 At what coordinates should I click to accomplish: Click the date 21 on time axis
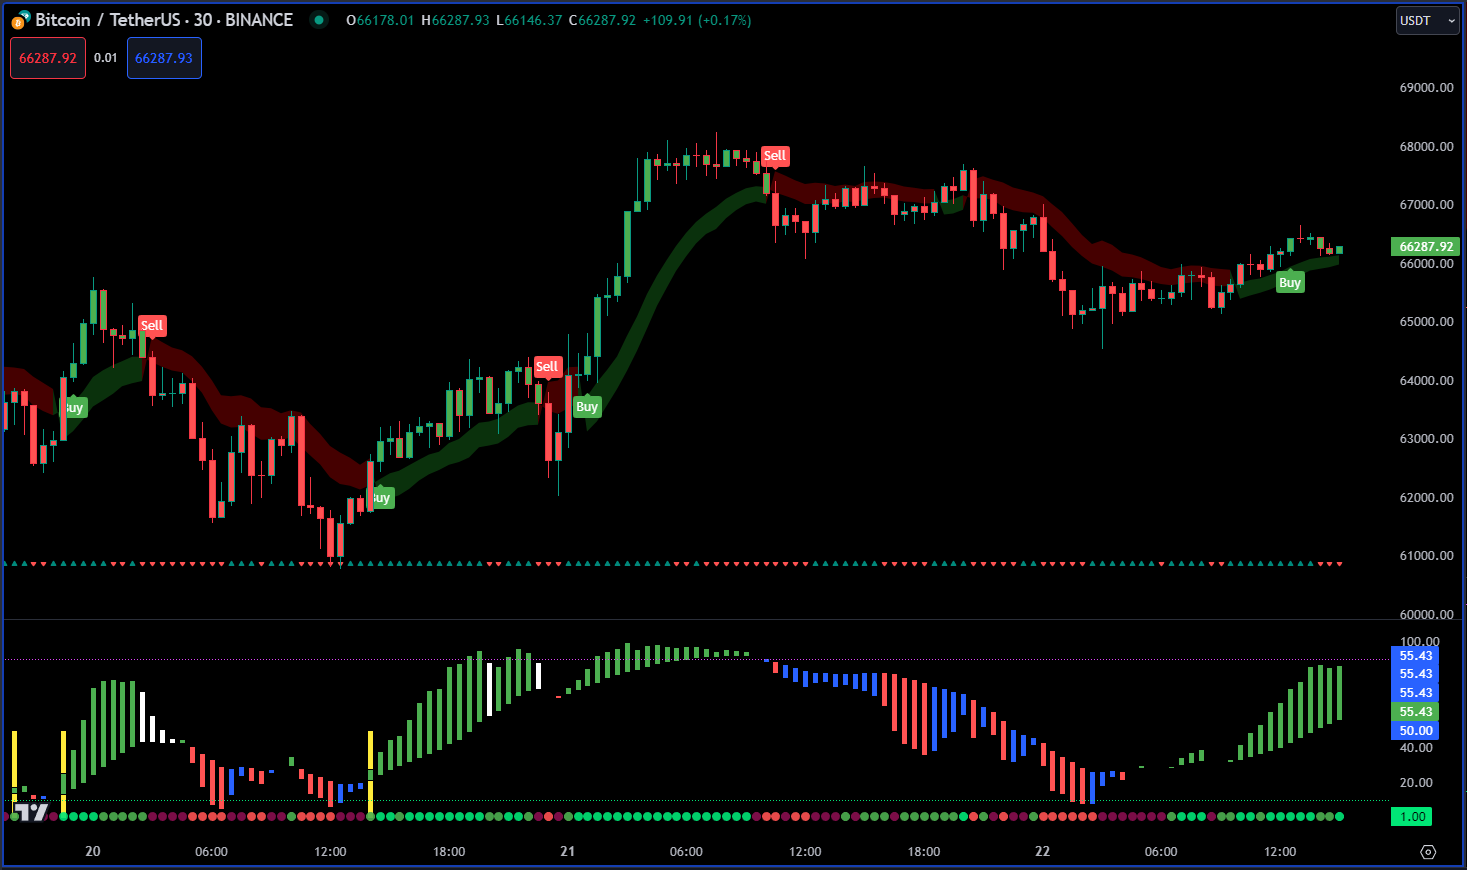point(568,852)
